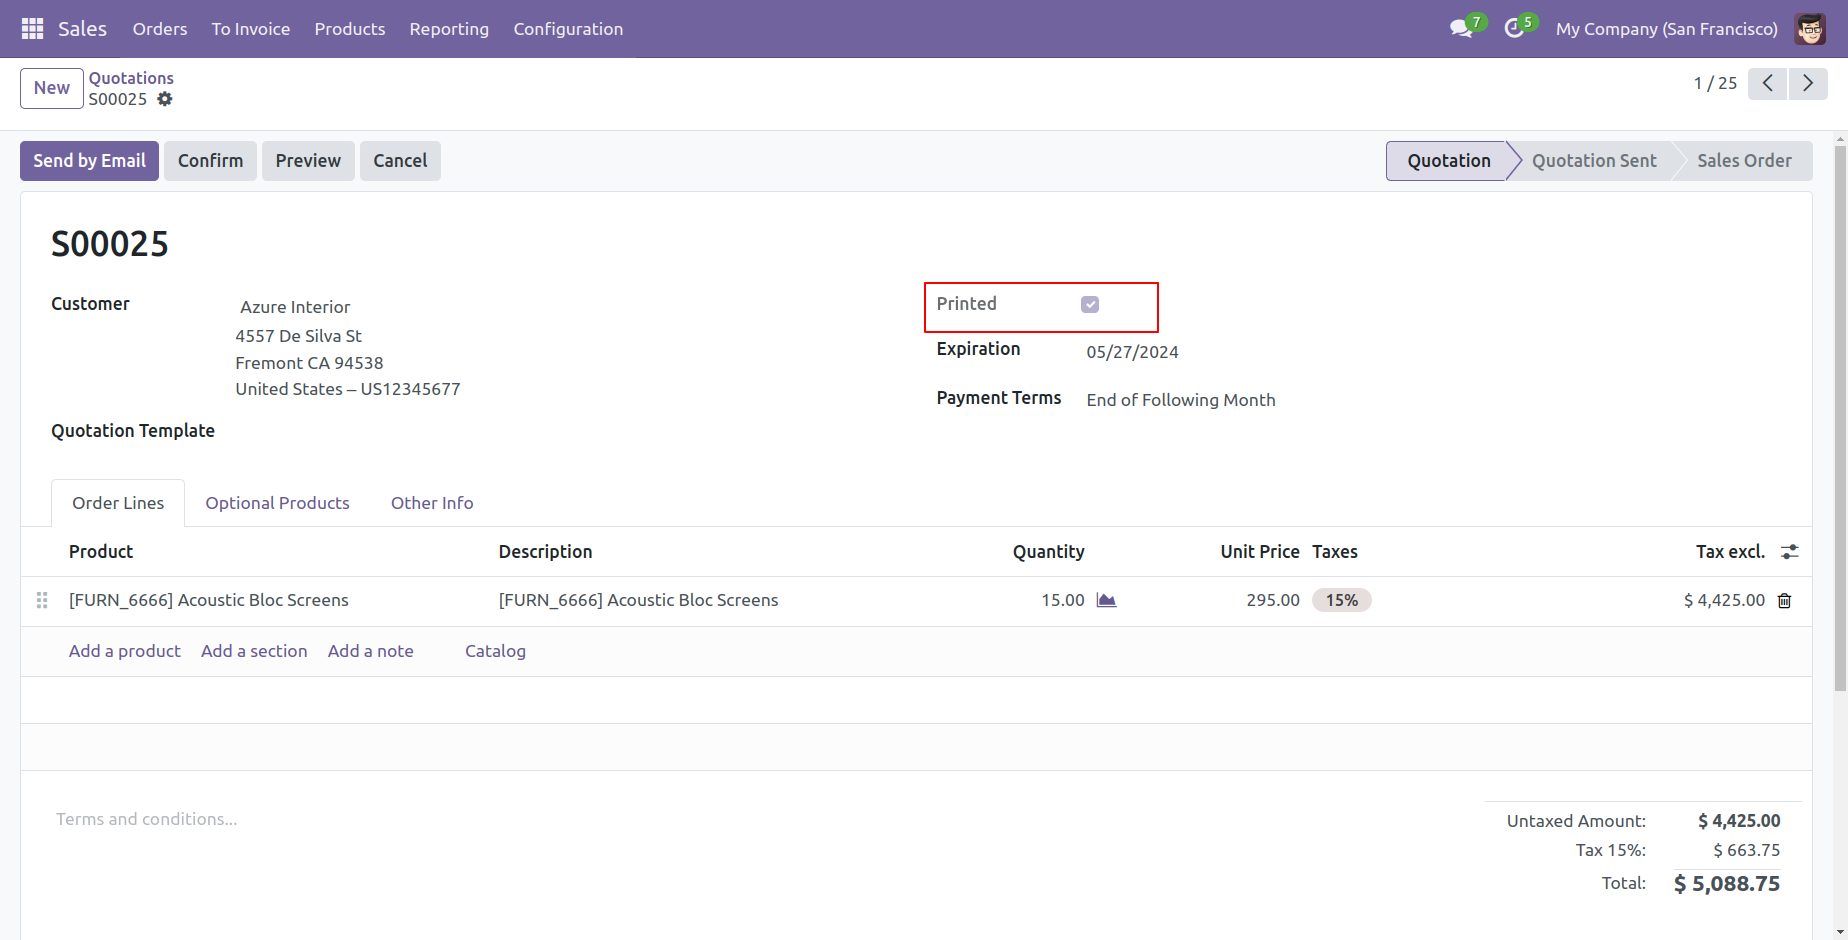
Task: Select the Sales Order status stage
Action: click(x=1744, y=161)
